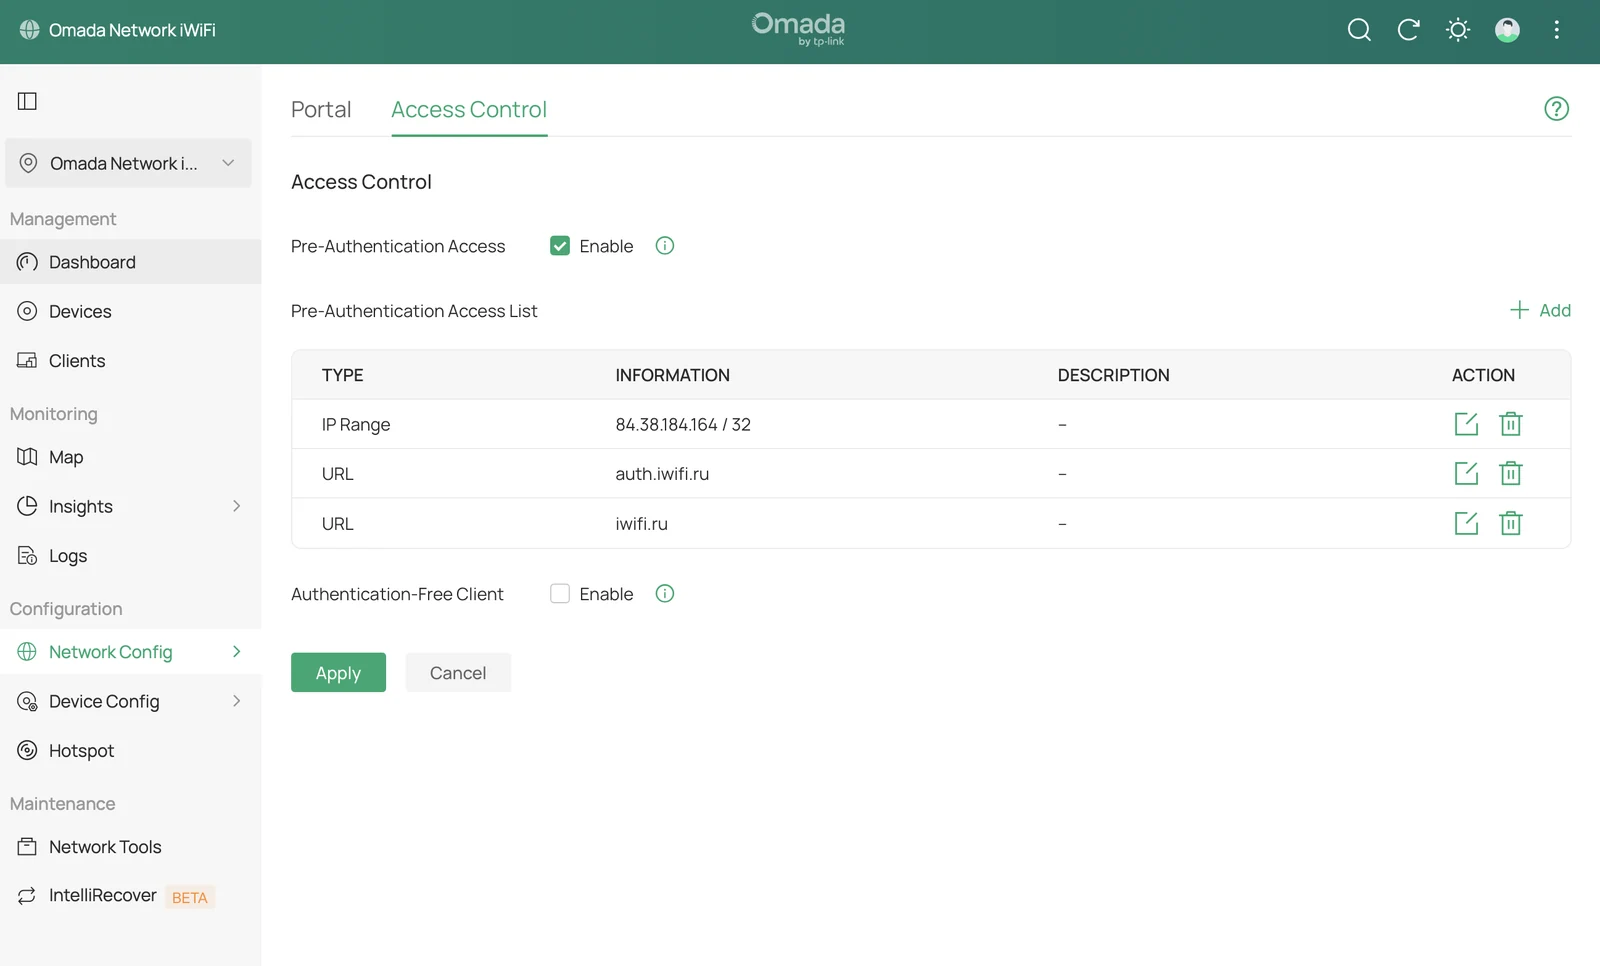This screenshot has height=966, width=1600.
Task: Open Network Tools under Maintenance
Action: (x=130, y=847)
